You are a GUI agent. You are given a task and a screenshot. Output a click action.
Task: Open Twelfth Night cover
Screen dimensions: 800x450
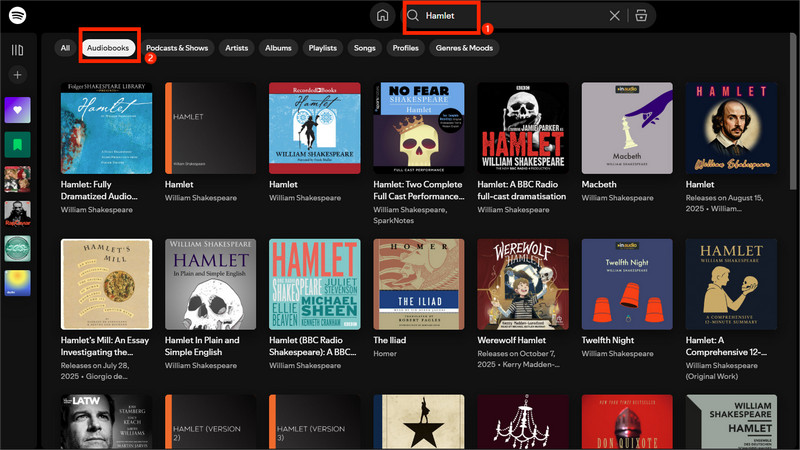627,284
